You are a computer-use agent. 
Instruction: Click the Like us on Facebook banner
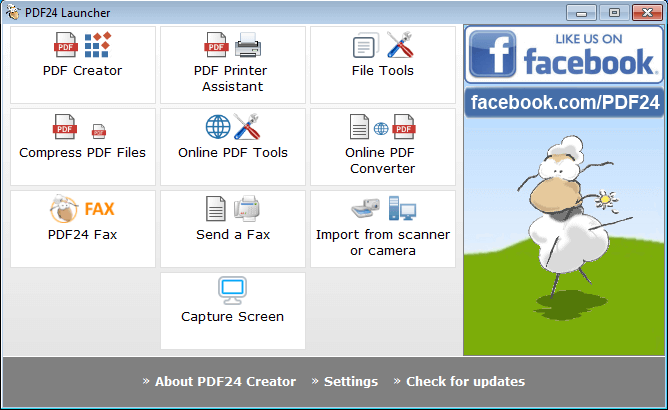[564, 54]
